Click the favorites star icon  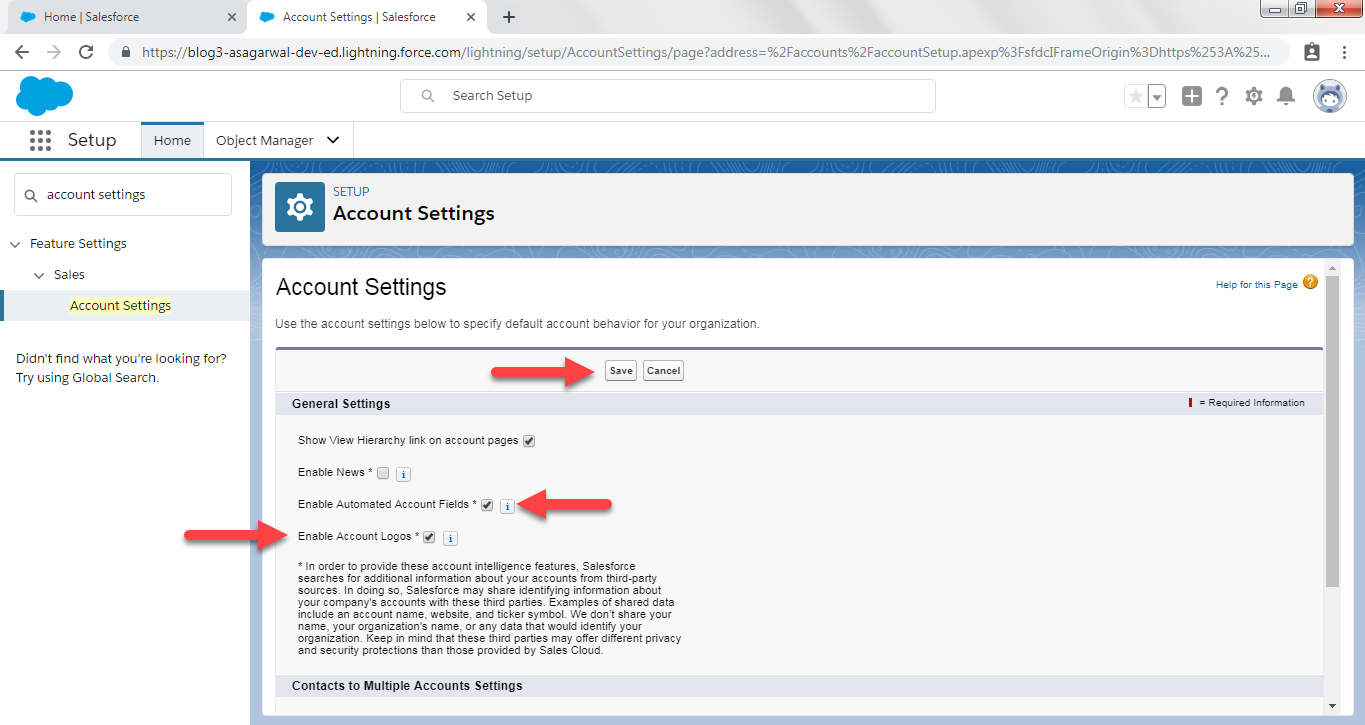1135,96
